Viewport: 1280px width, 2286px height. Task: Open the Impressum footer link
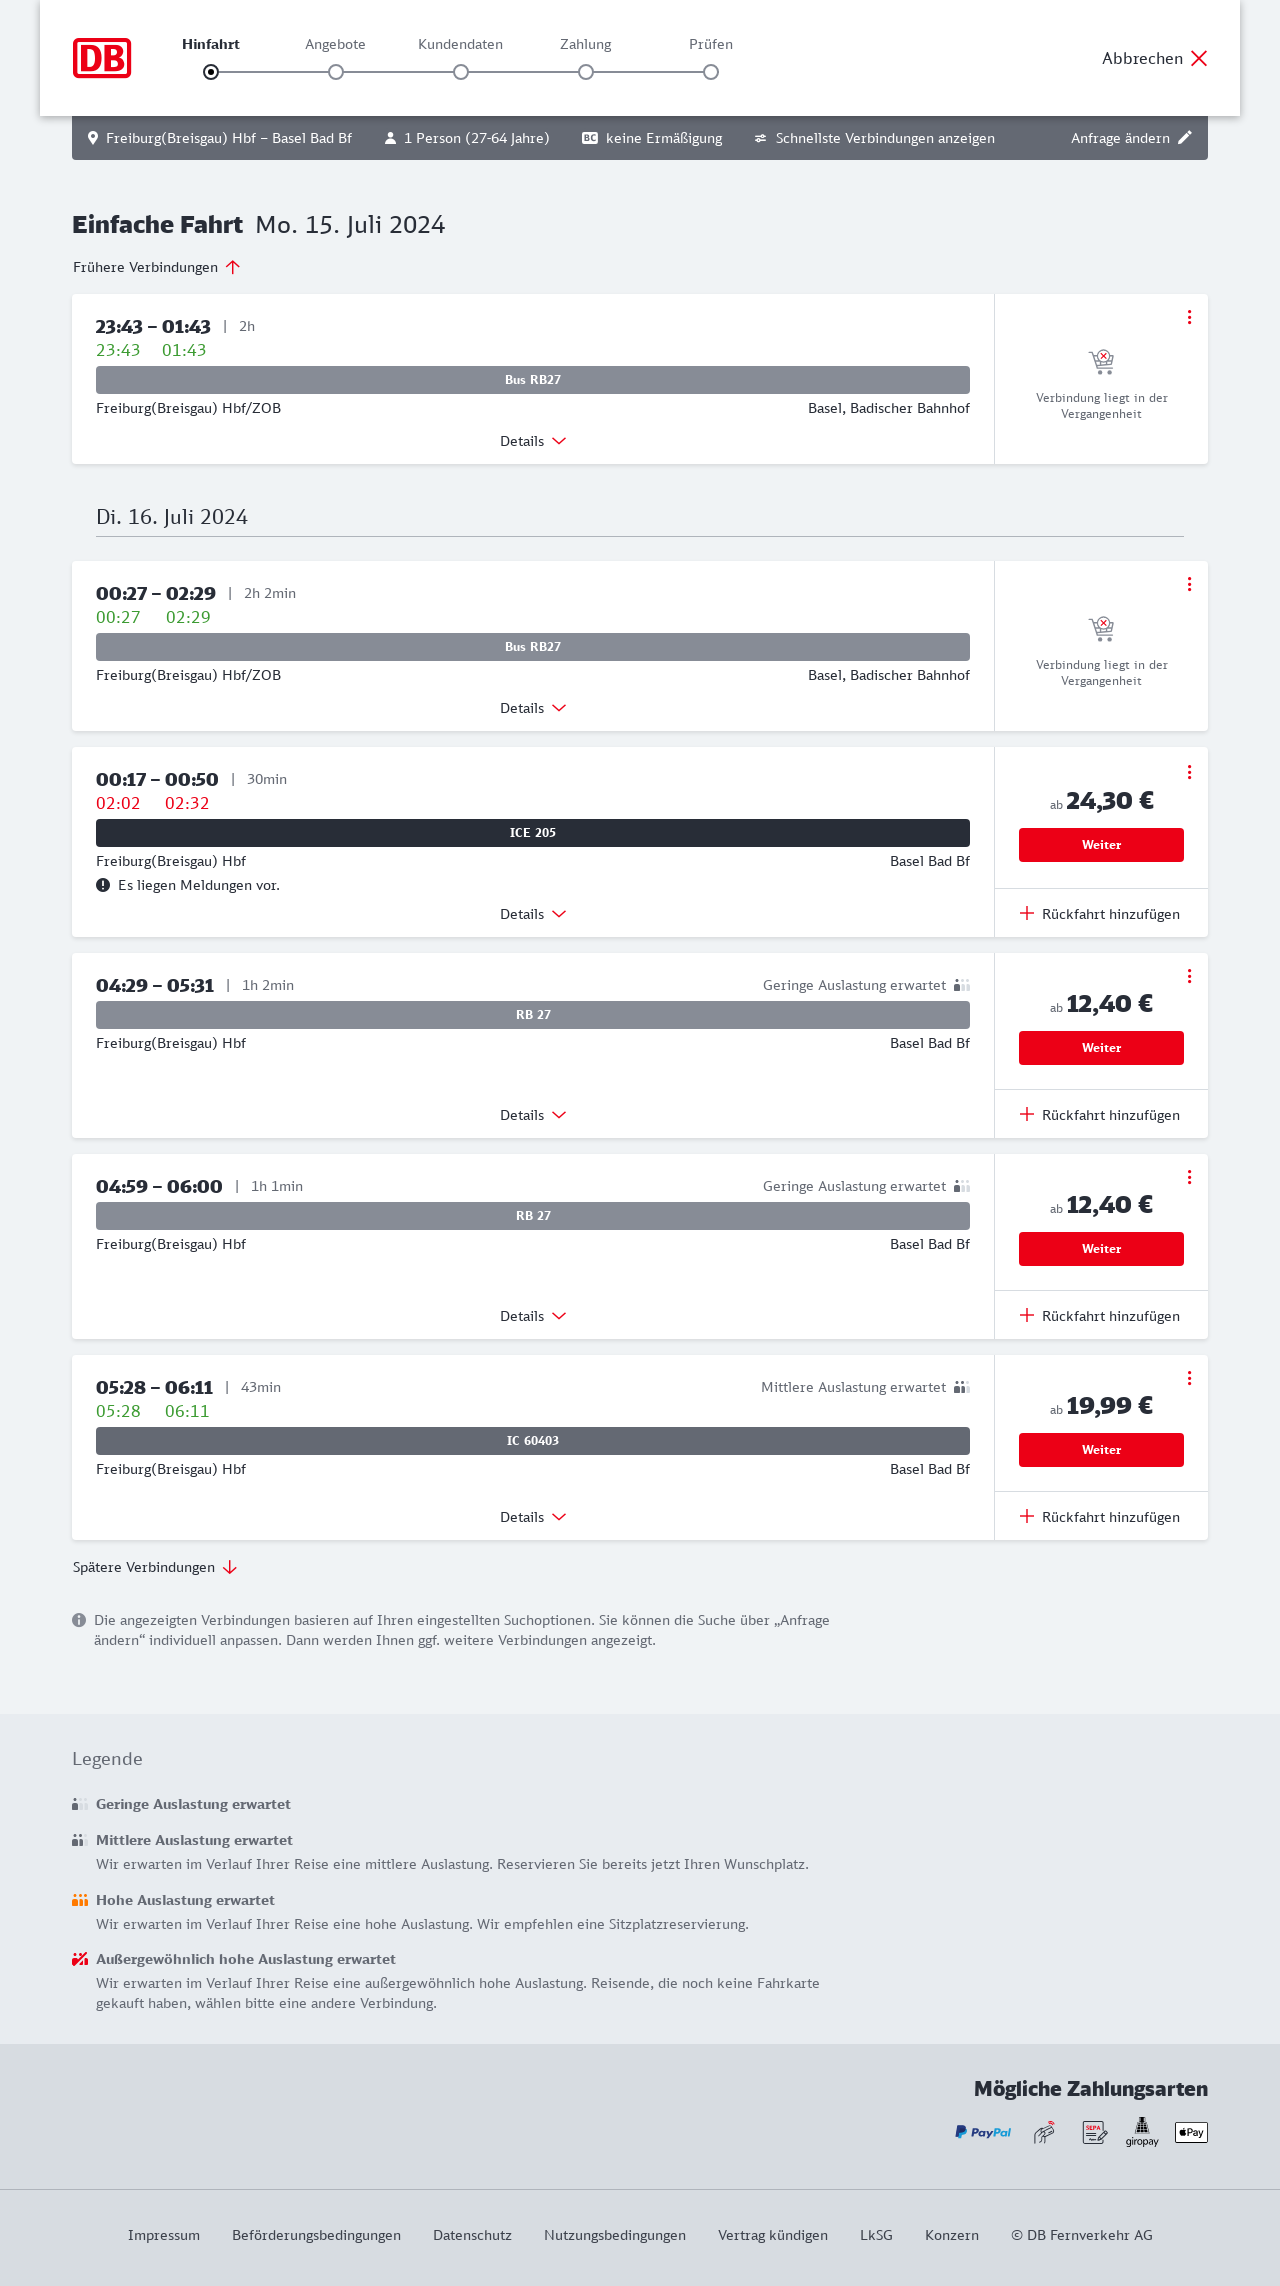[x=164, y=2235]
